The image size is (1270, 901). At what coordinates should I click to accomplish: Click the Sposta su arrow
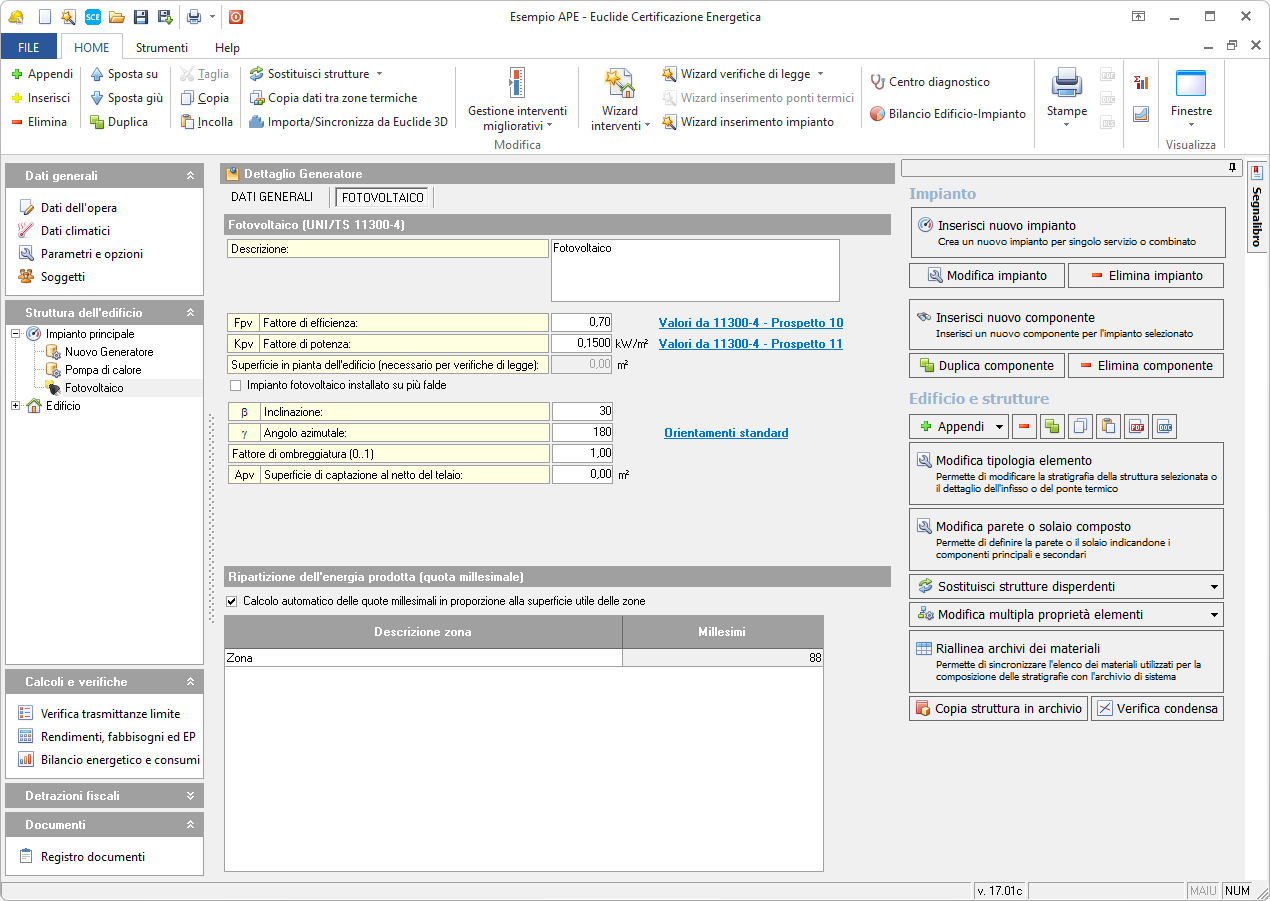(97, 74)
